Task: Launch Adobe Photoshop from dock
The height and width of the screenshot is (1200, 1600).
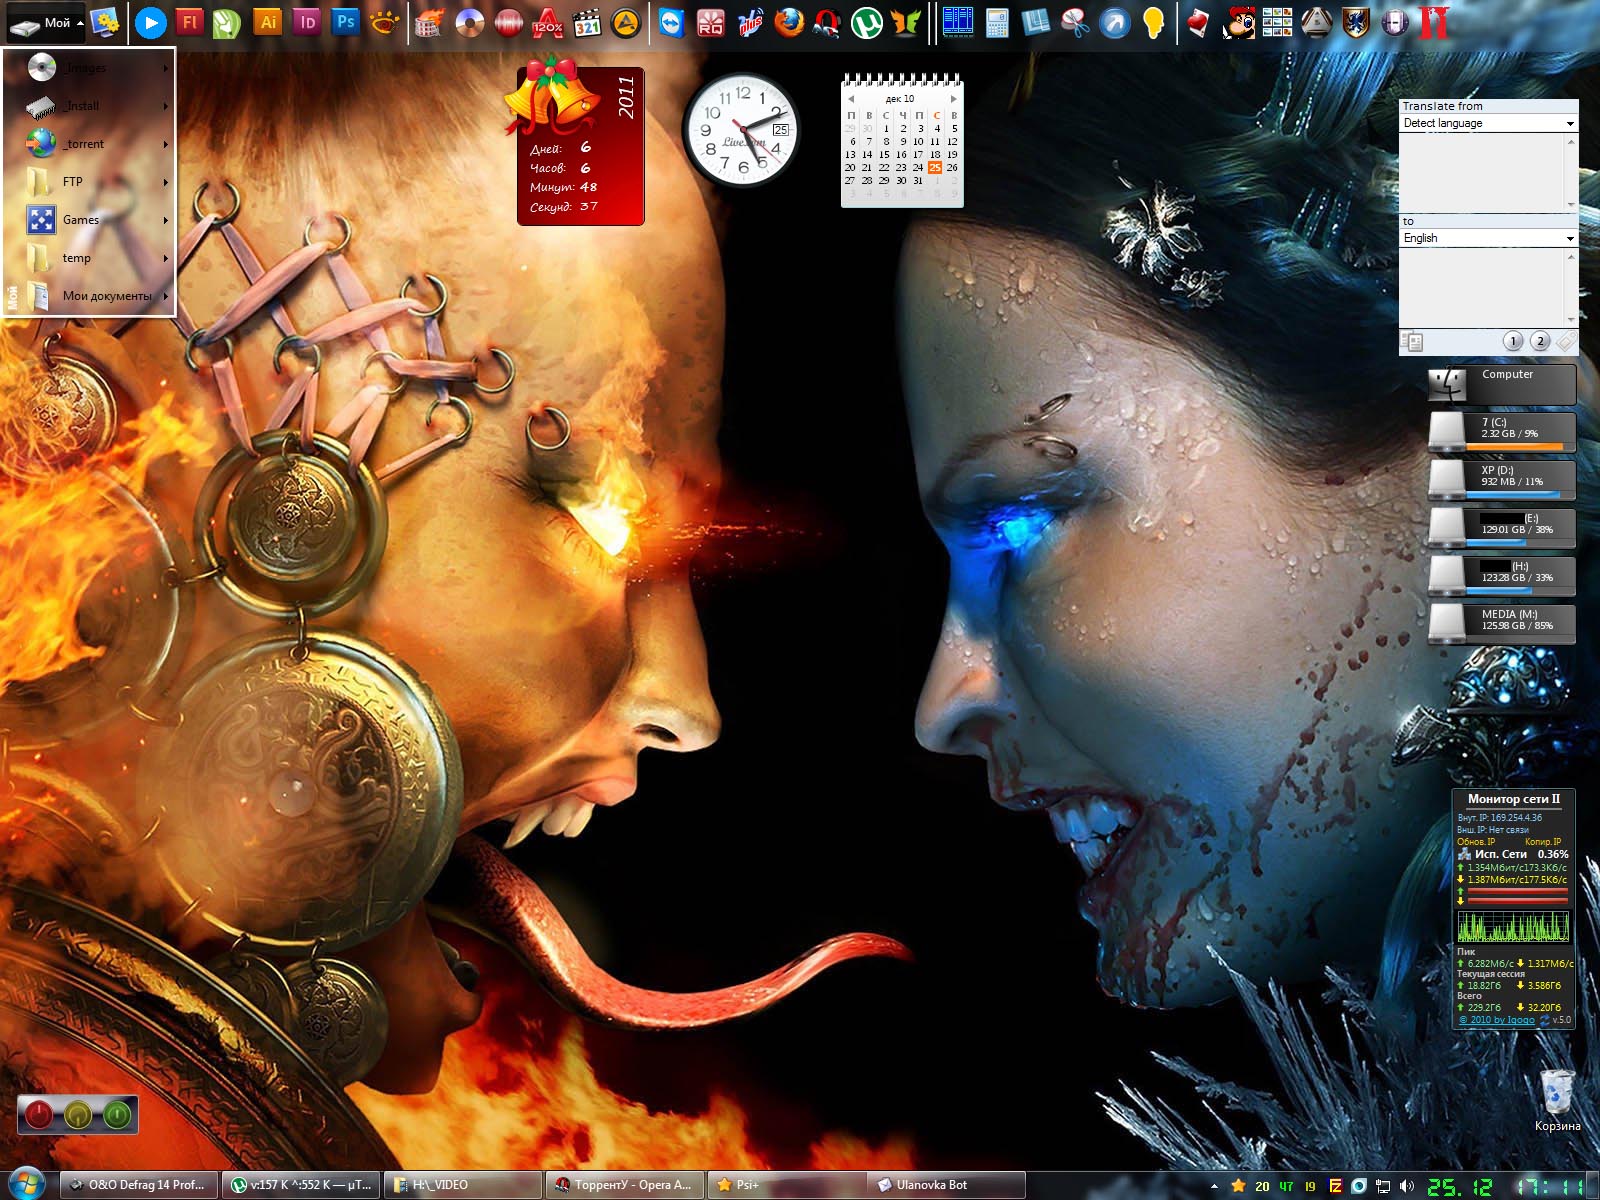Action: [x=345, y=21]
